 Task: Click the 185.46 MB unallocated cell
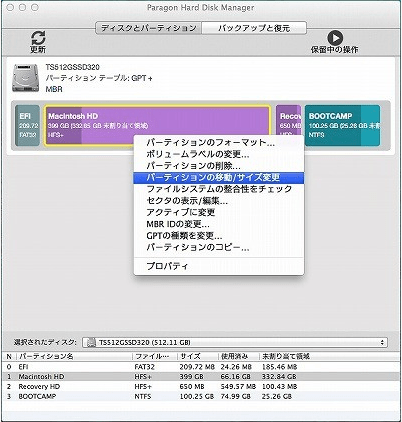click(x=279, y=367)
